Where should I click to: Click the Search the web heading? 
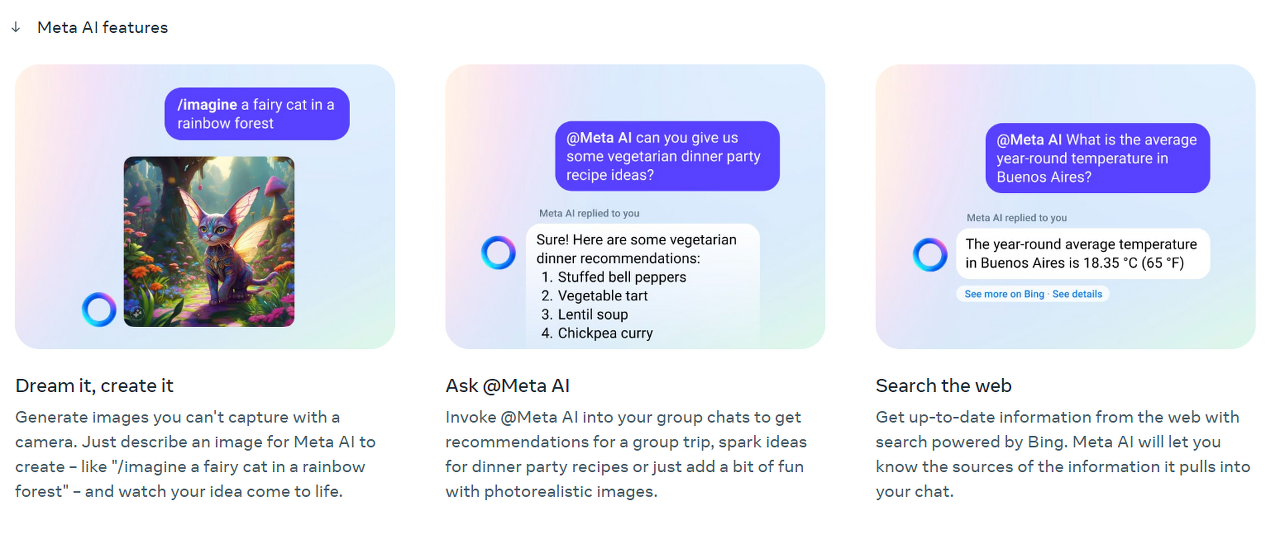944,386
